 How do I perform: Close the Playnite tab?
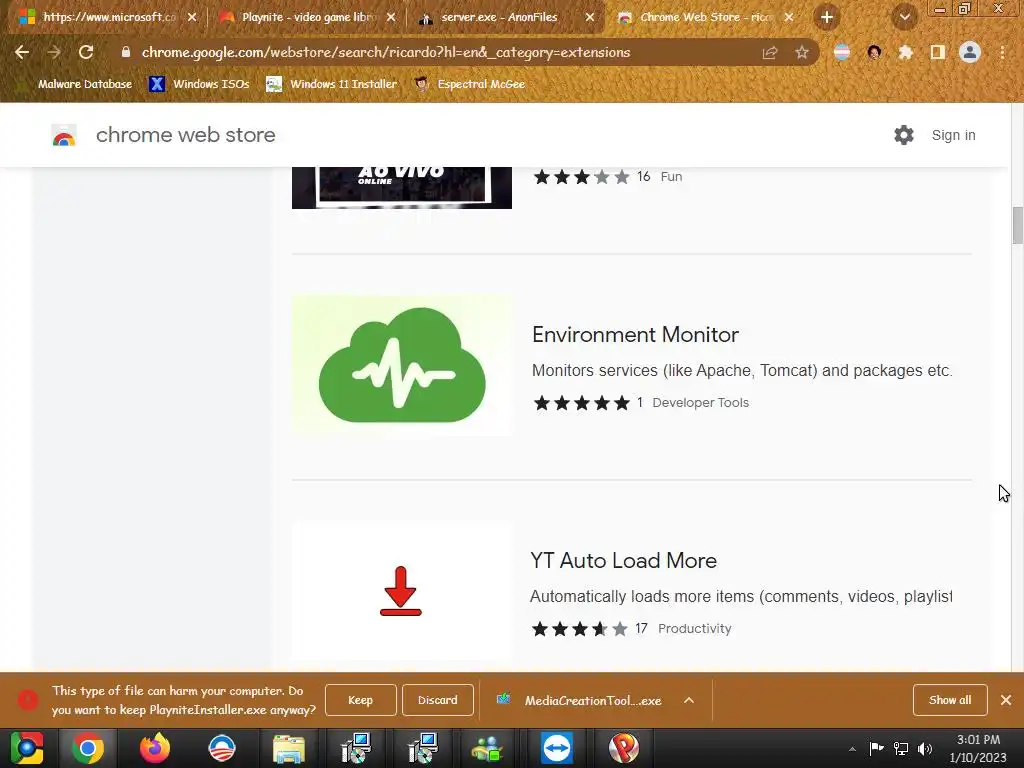pyautogui.click(x=391, y=18)
